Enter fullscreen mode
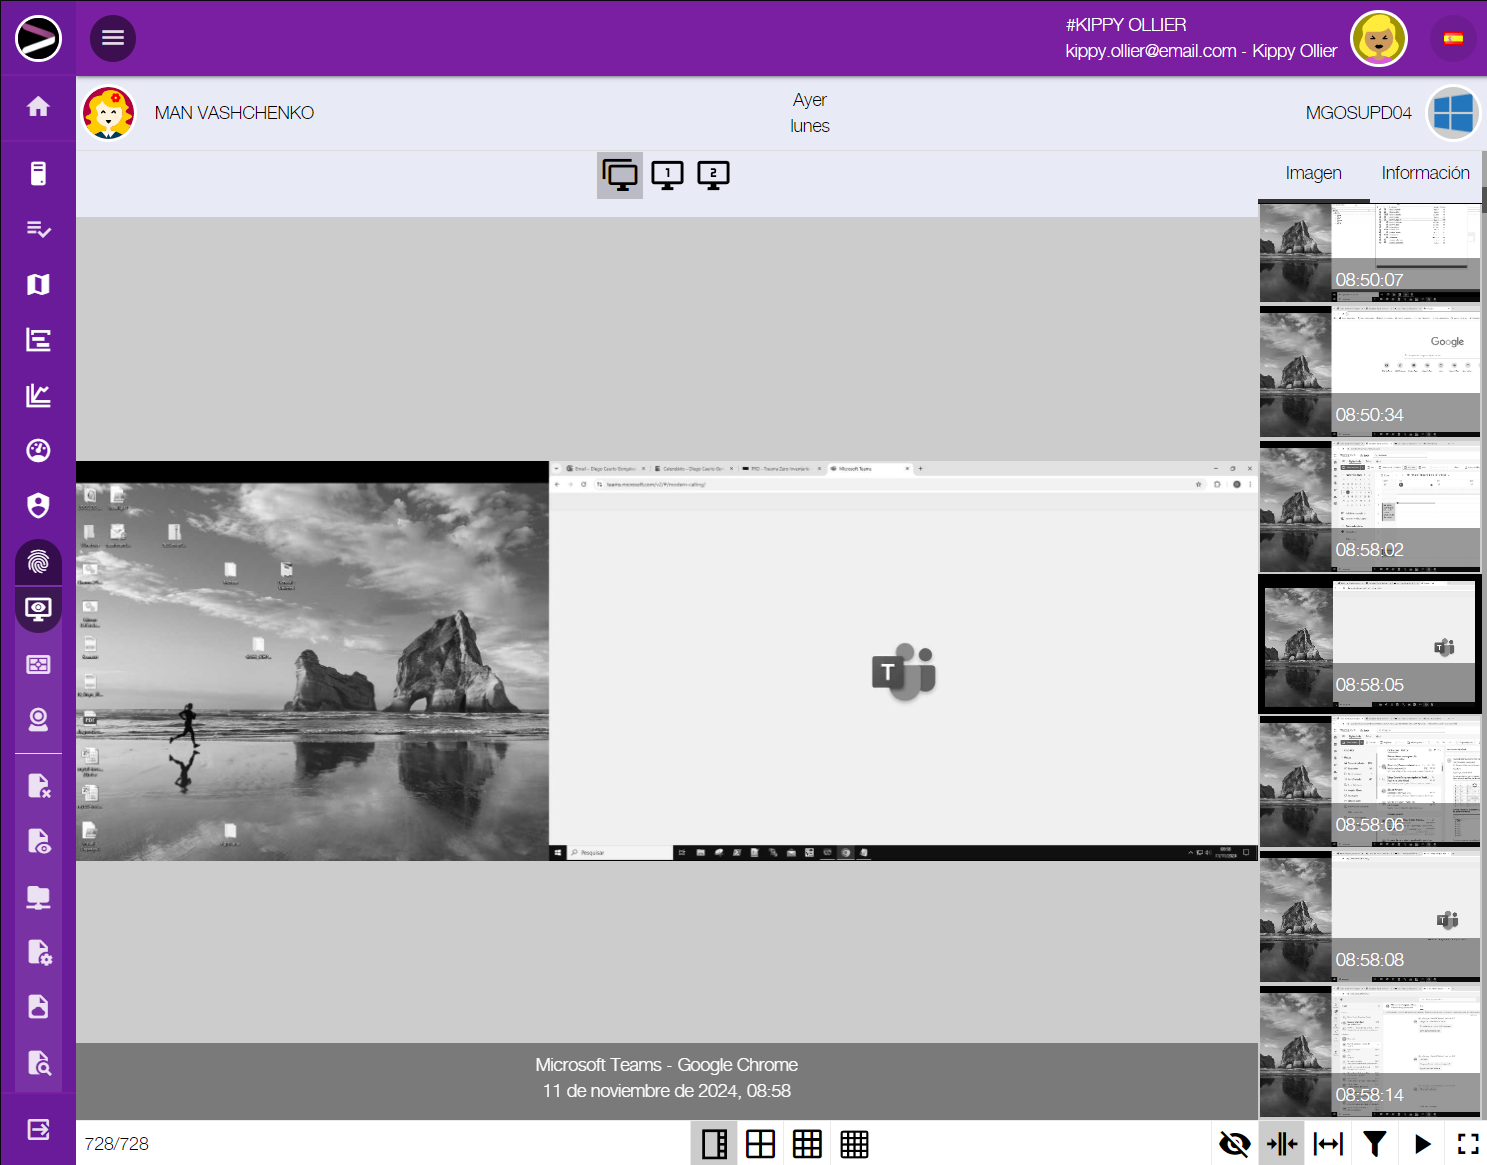The height and width of the screenshot is (1165, 1487). [1467, 1144]
